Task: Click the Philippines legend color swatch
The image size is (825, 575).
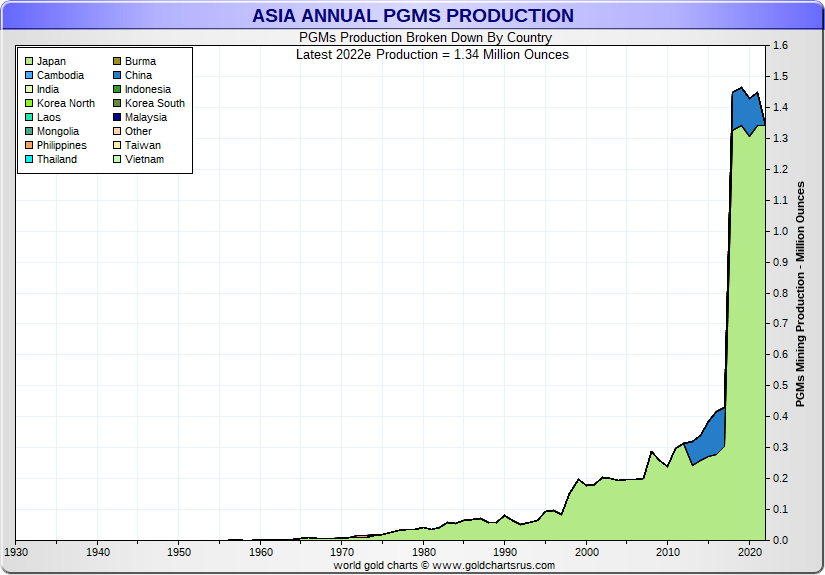Action: [28, 145]
